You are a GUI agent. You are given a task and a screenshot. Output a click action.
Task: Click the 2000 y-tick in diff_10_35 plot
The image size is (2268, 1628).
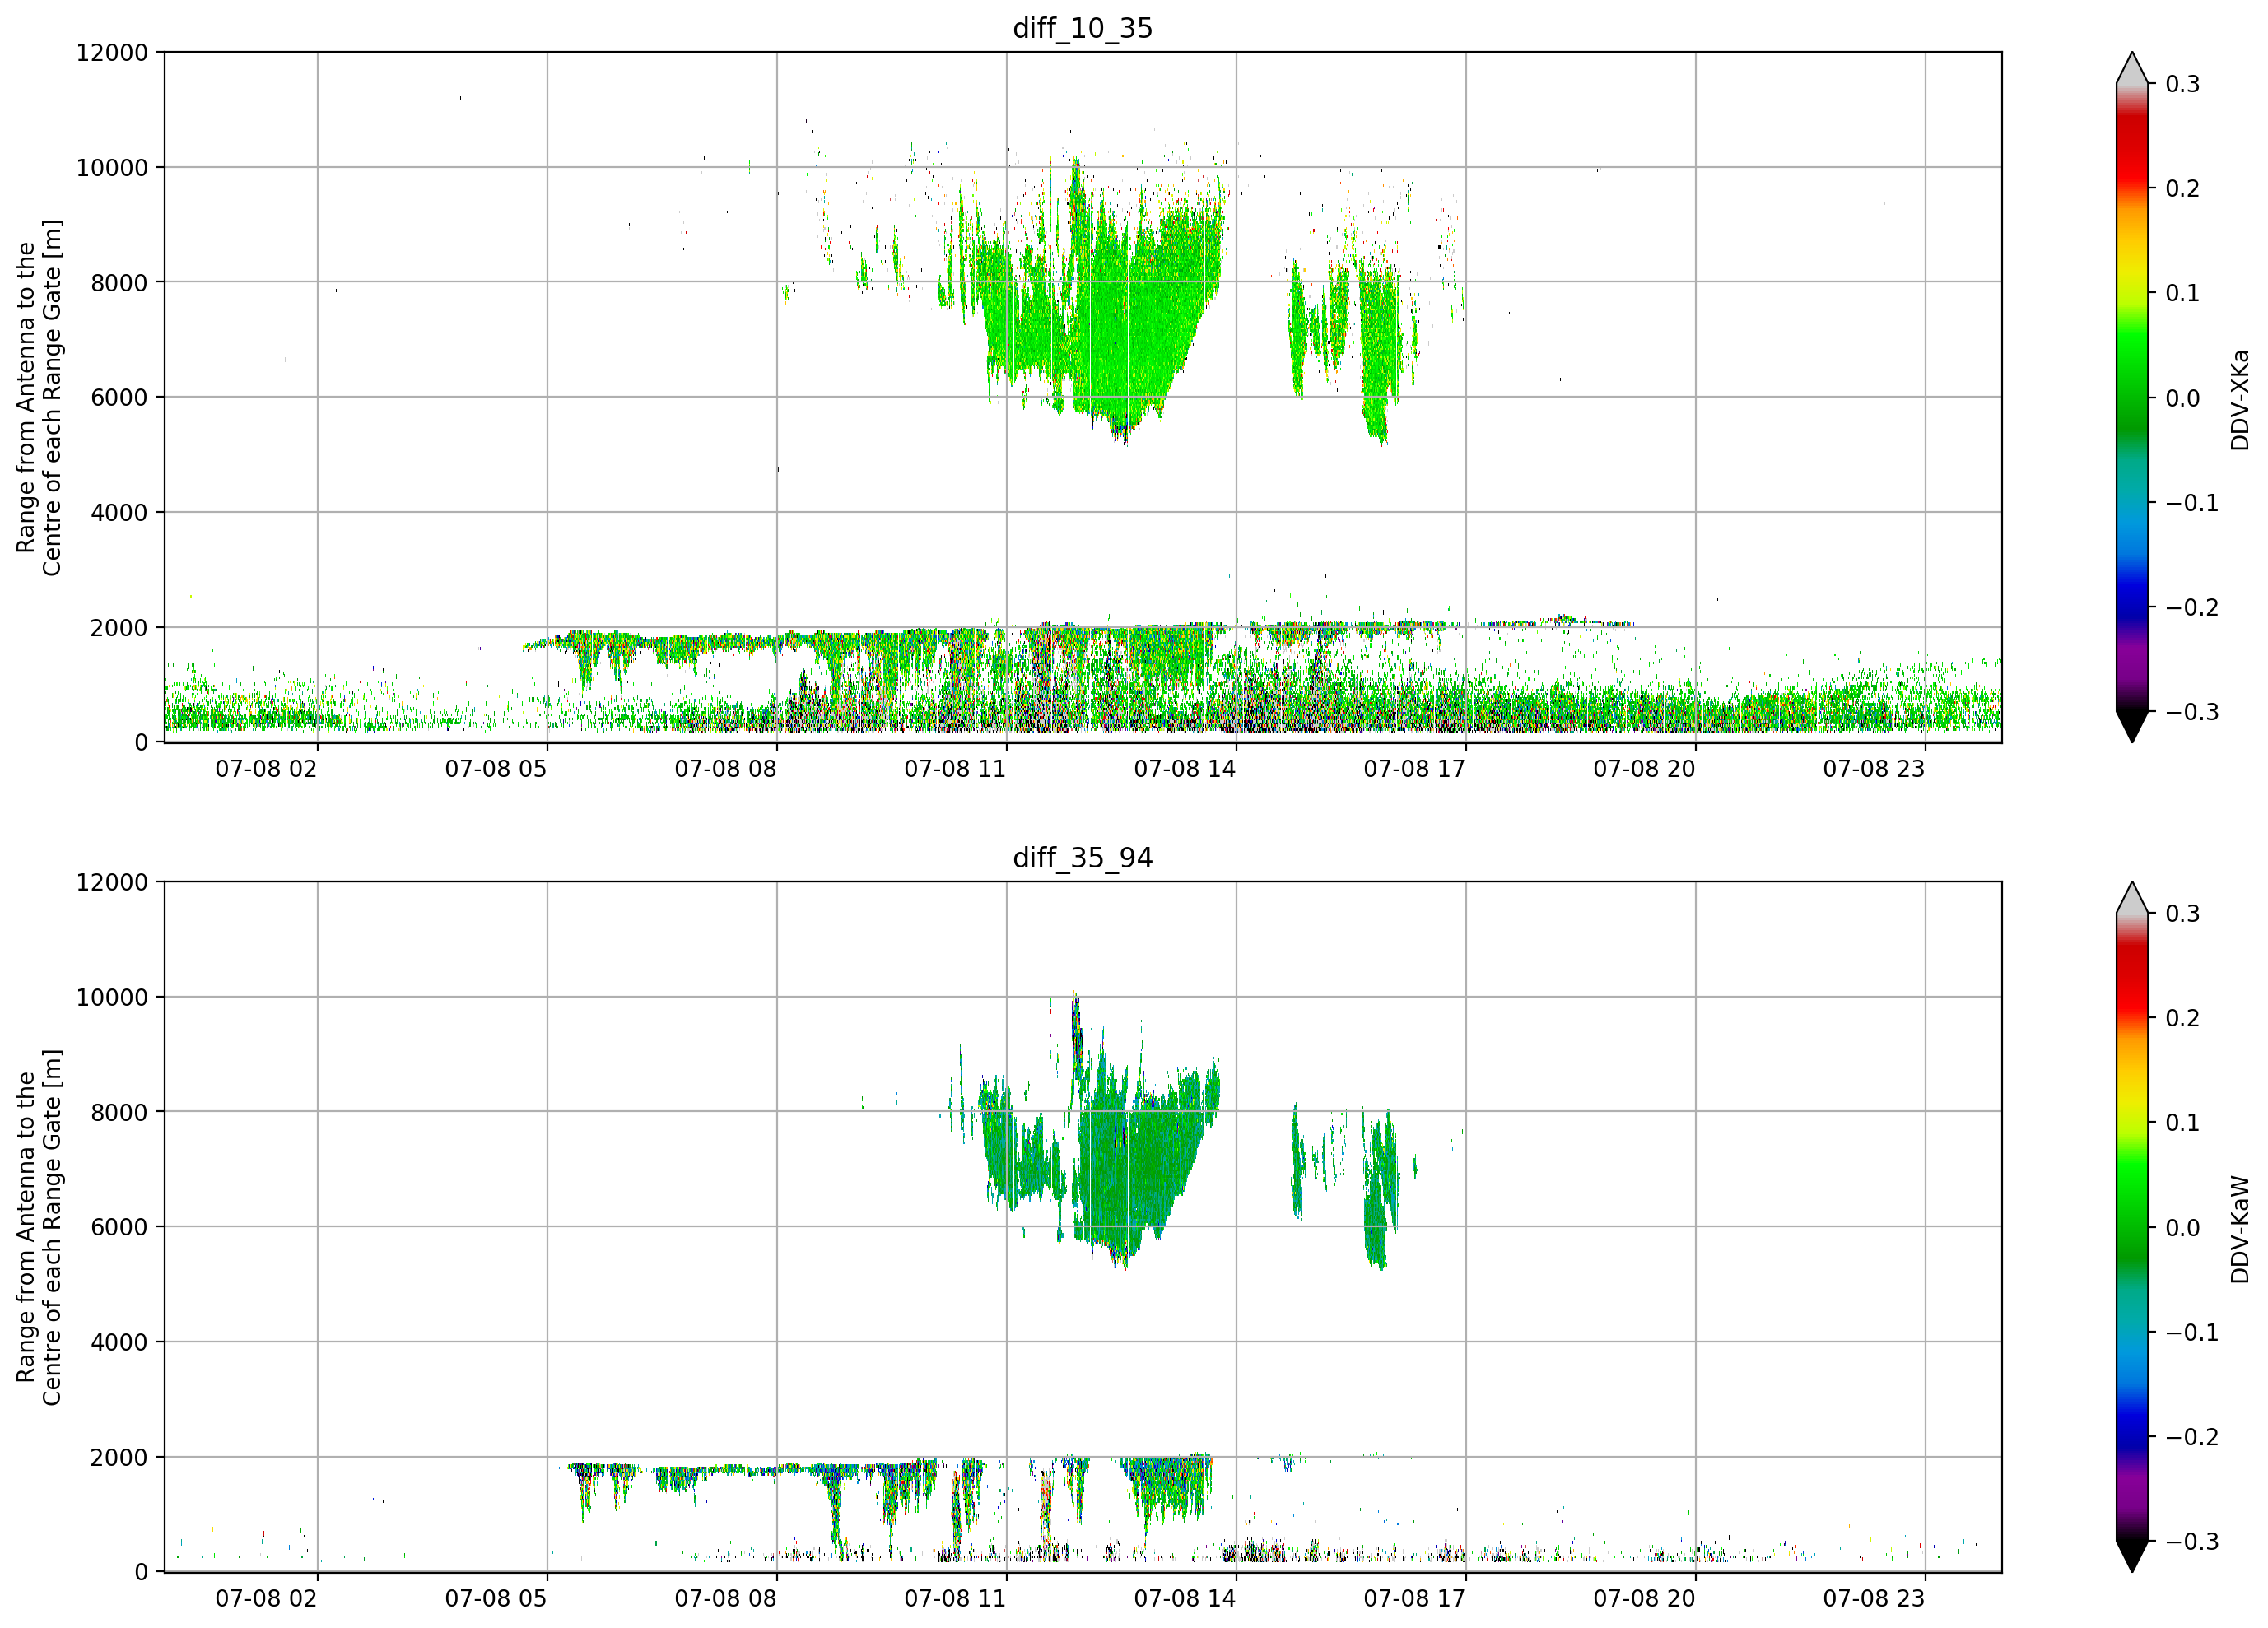pyautogui.click(x=119, y=627)
